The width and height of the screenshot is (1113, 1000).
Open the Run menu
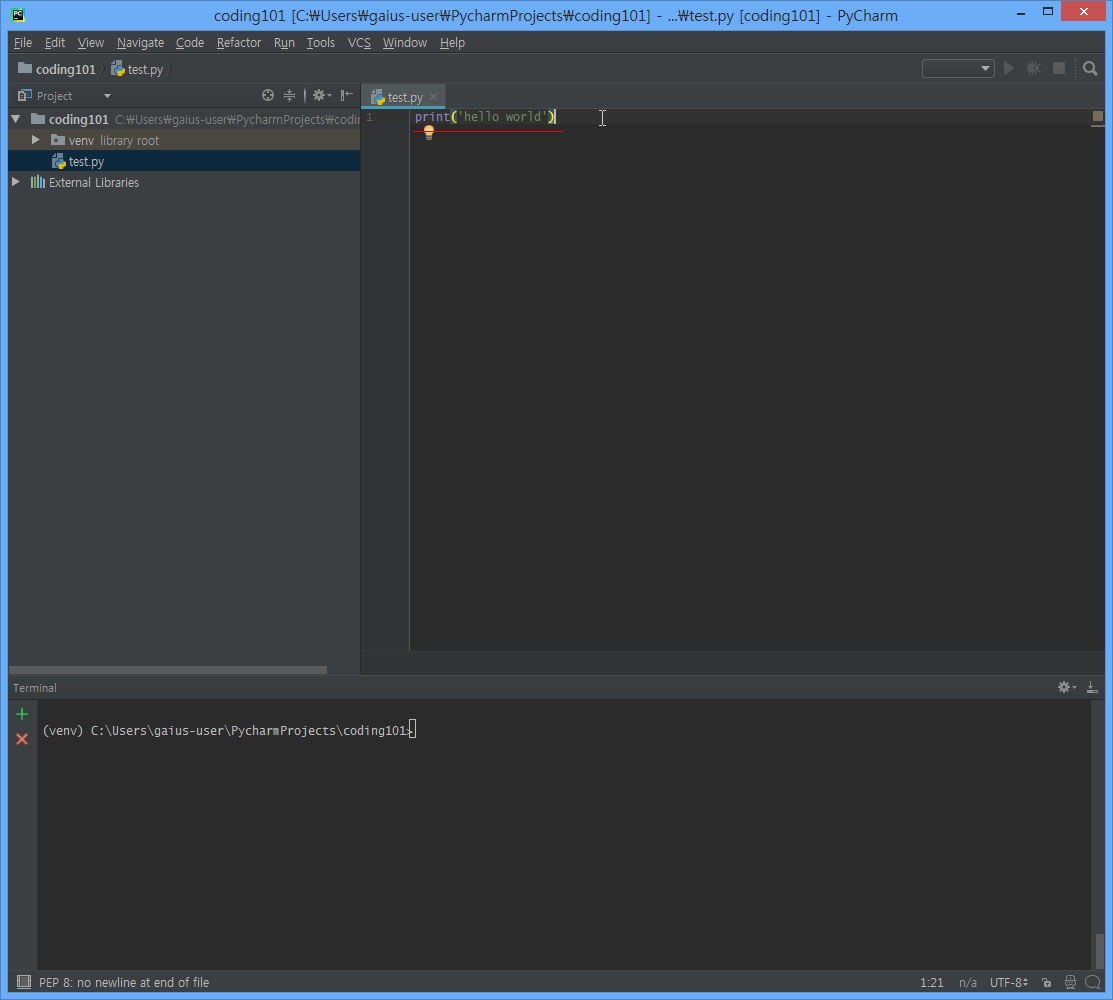pyautogui.click(x=284, y=43)
